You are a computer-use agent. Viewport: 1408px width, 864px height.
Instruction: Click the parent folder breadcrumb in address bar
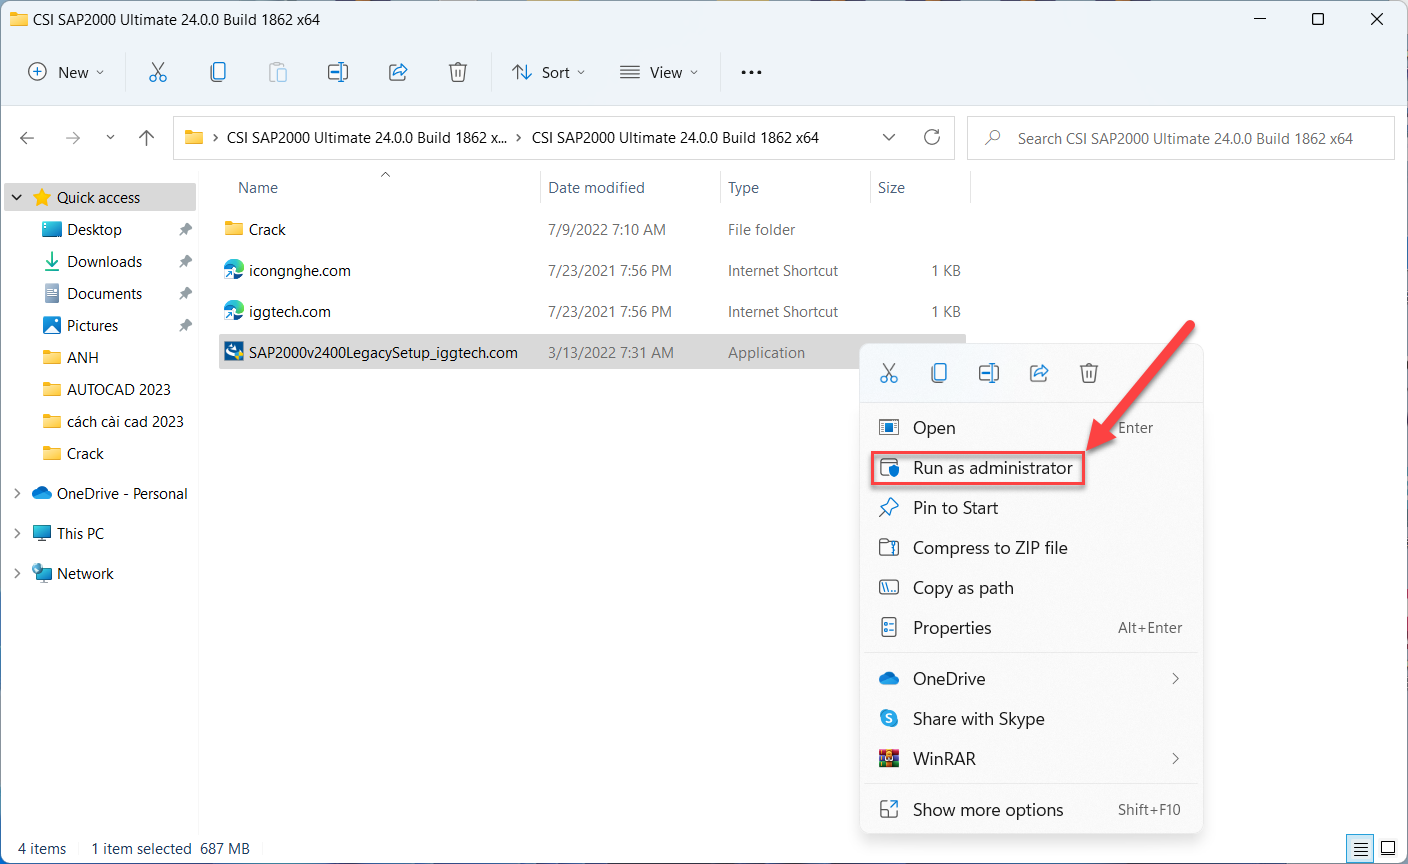367,138
